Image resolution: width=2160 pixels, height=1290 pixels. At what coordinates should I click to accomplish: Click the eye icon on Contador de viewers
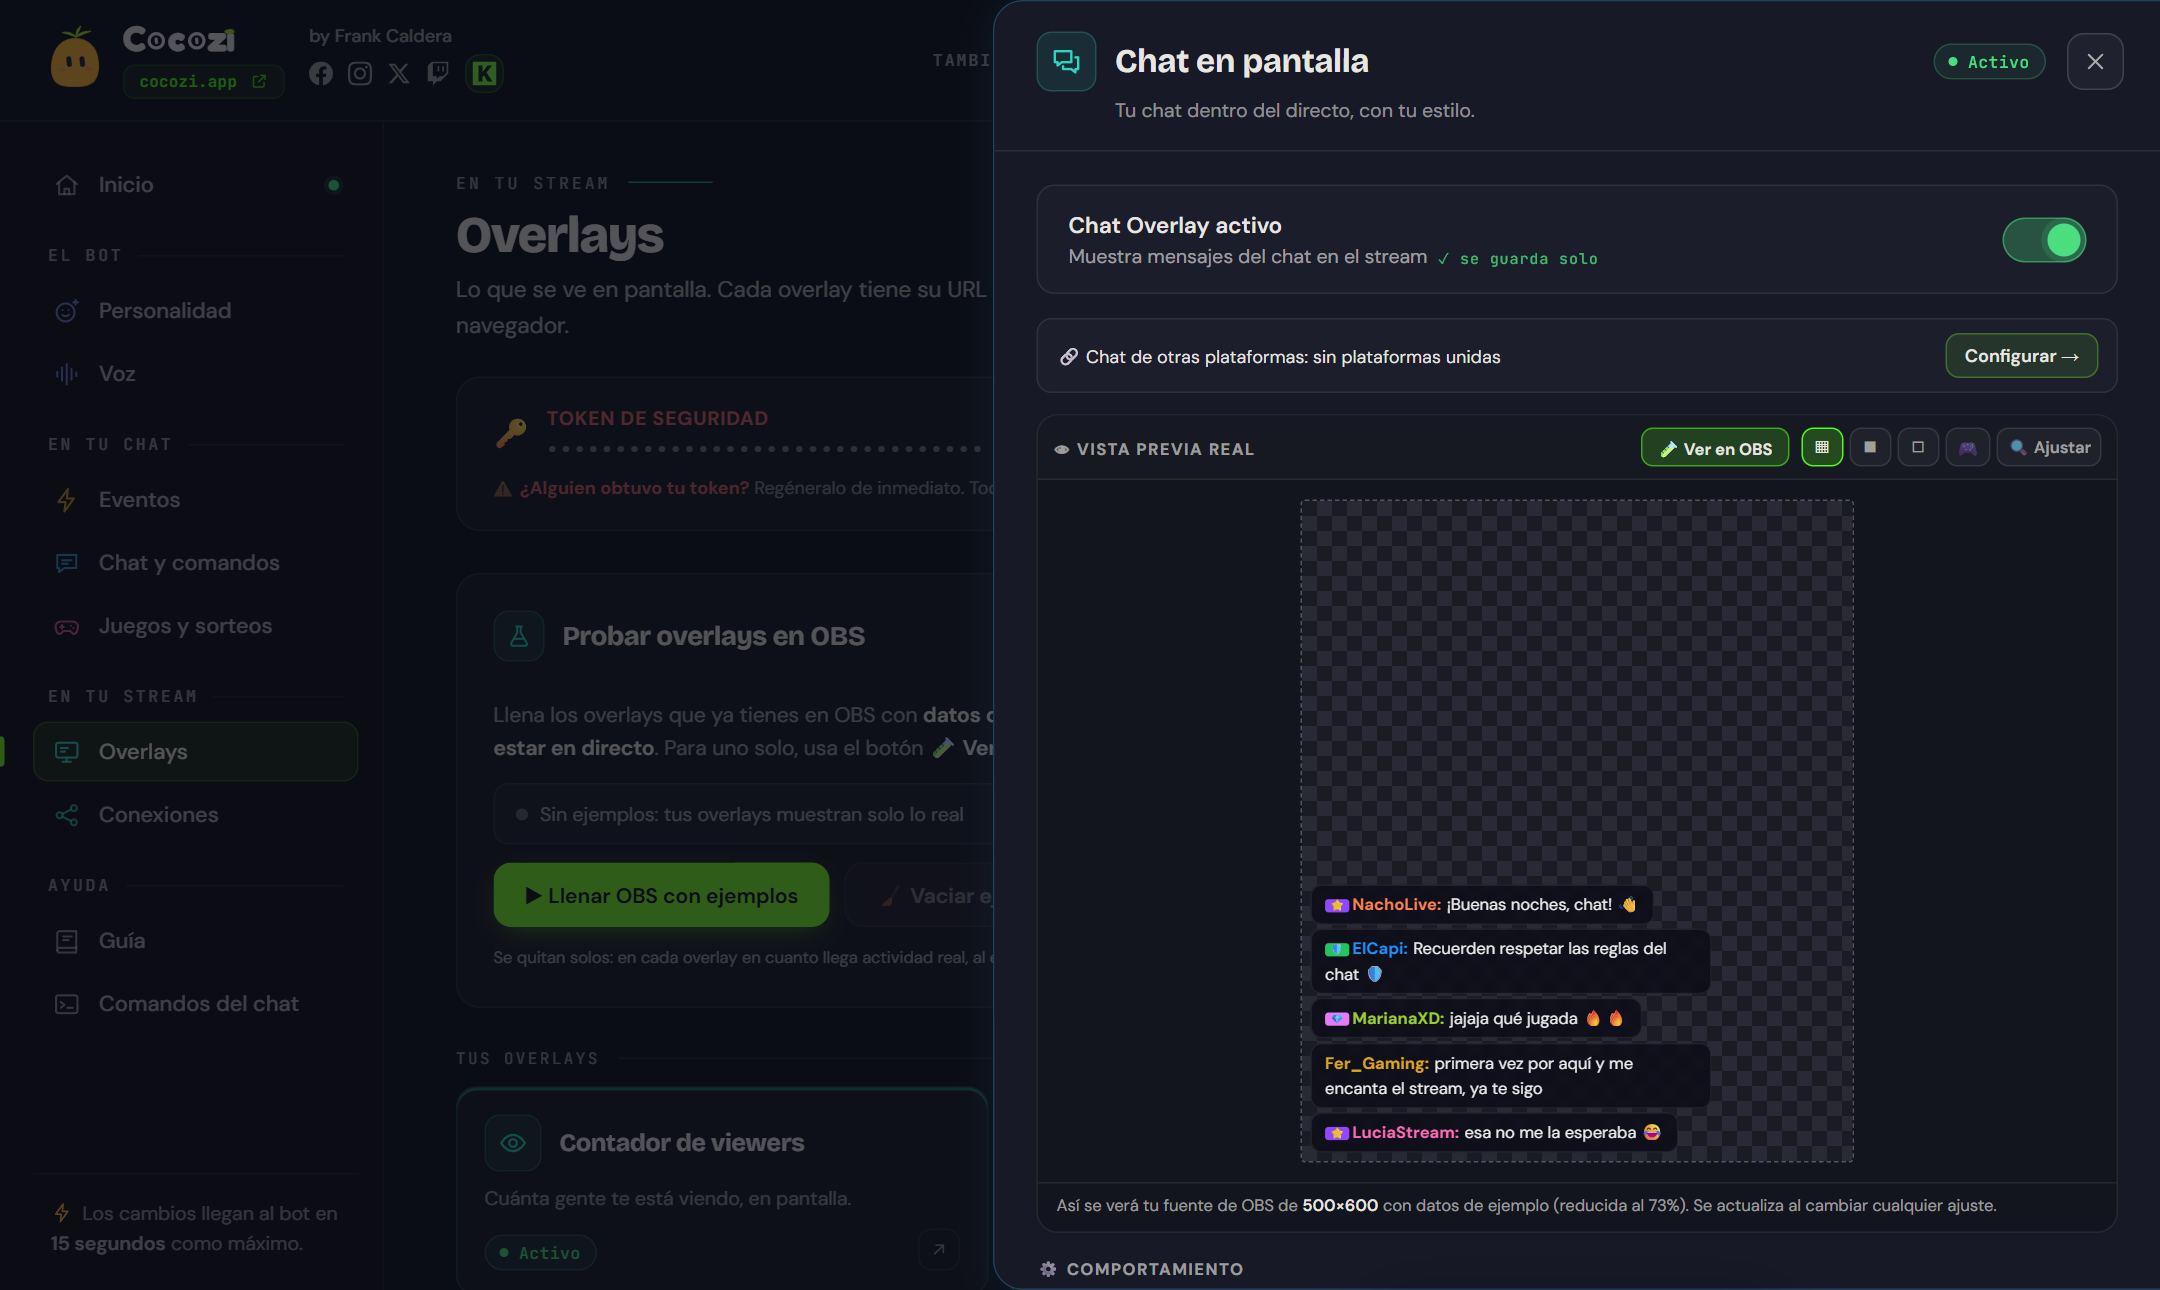coord(513,1143)
